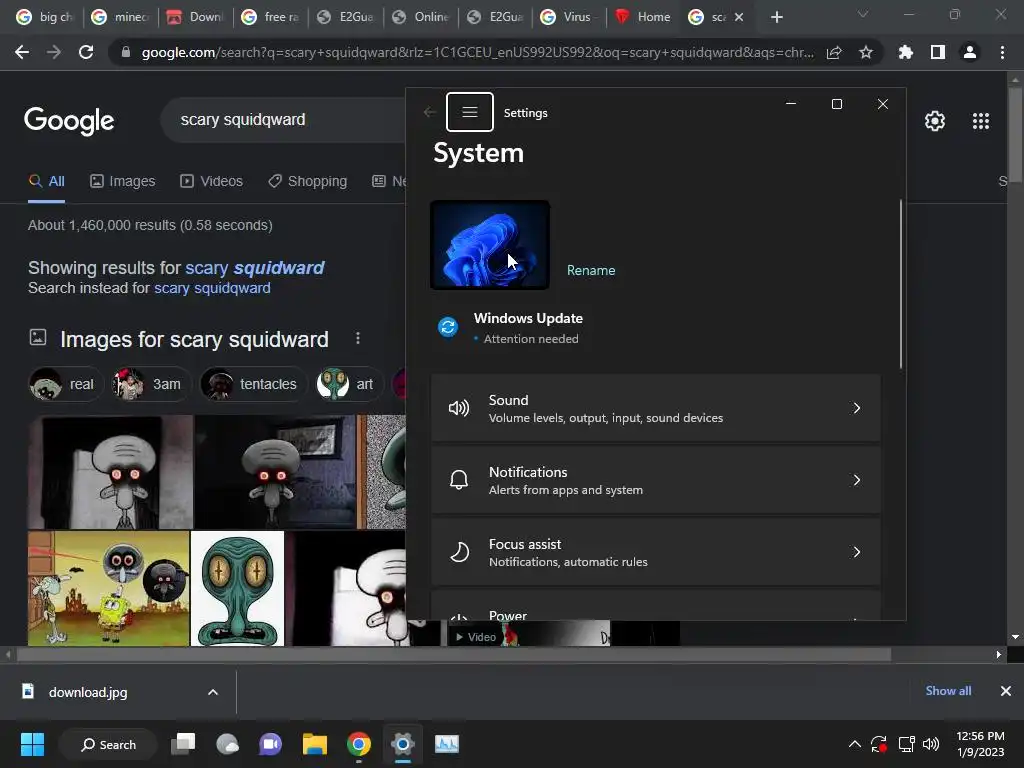Open volume control in system tray
Image resolution: width=1024 pixels, height=768 pixels.
coord(931,744)
